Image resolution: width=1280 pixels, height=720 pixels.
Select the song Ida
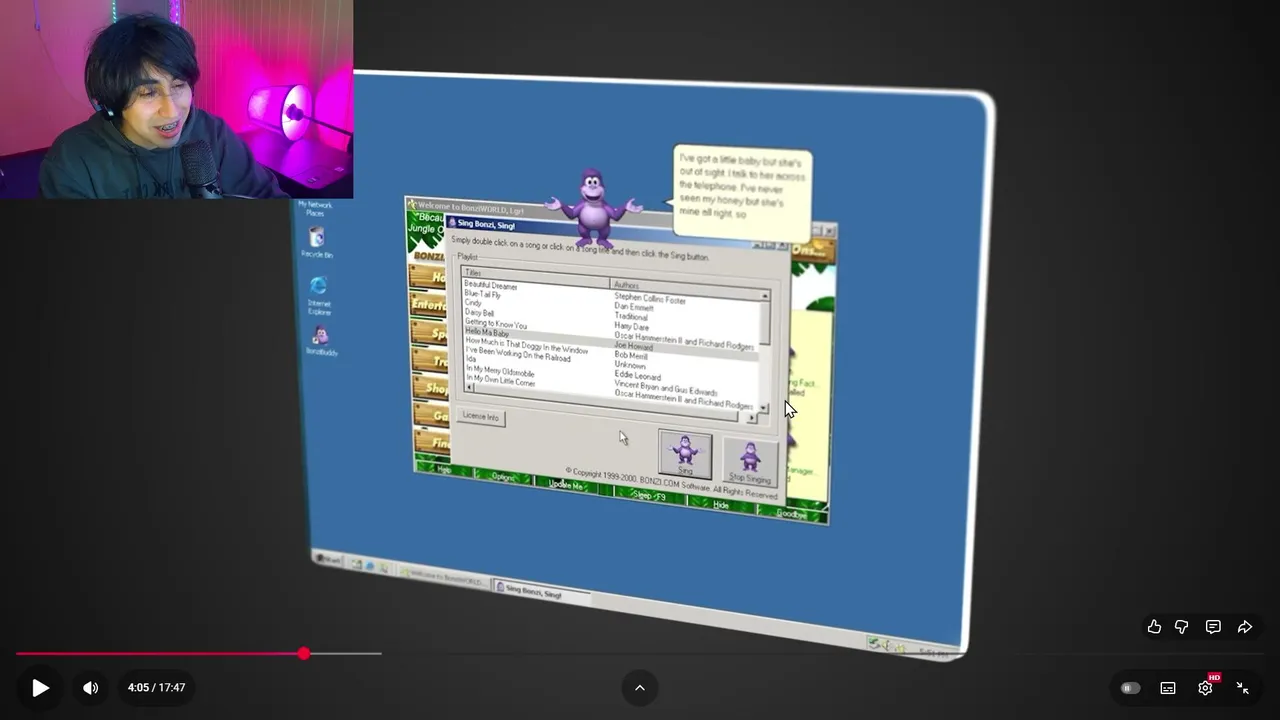pos(470,359)
